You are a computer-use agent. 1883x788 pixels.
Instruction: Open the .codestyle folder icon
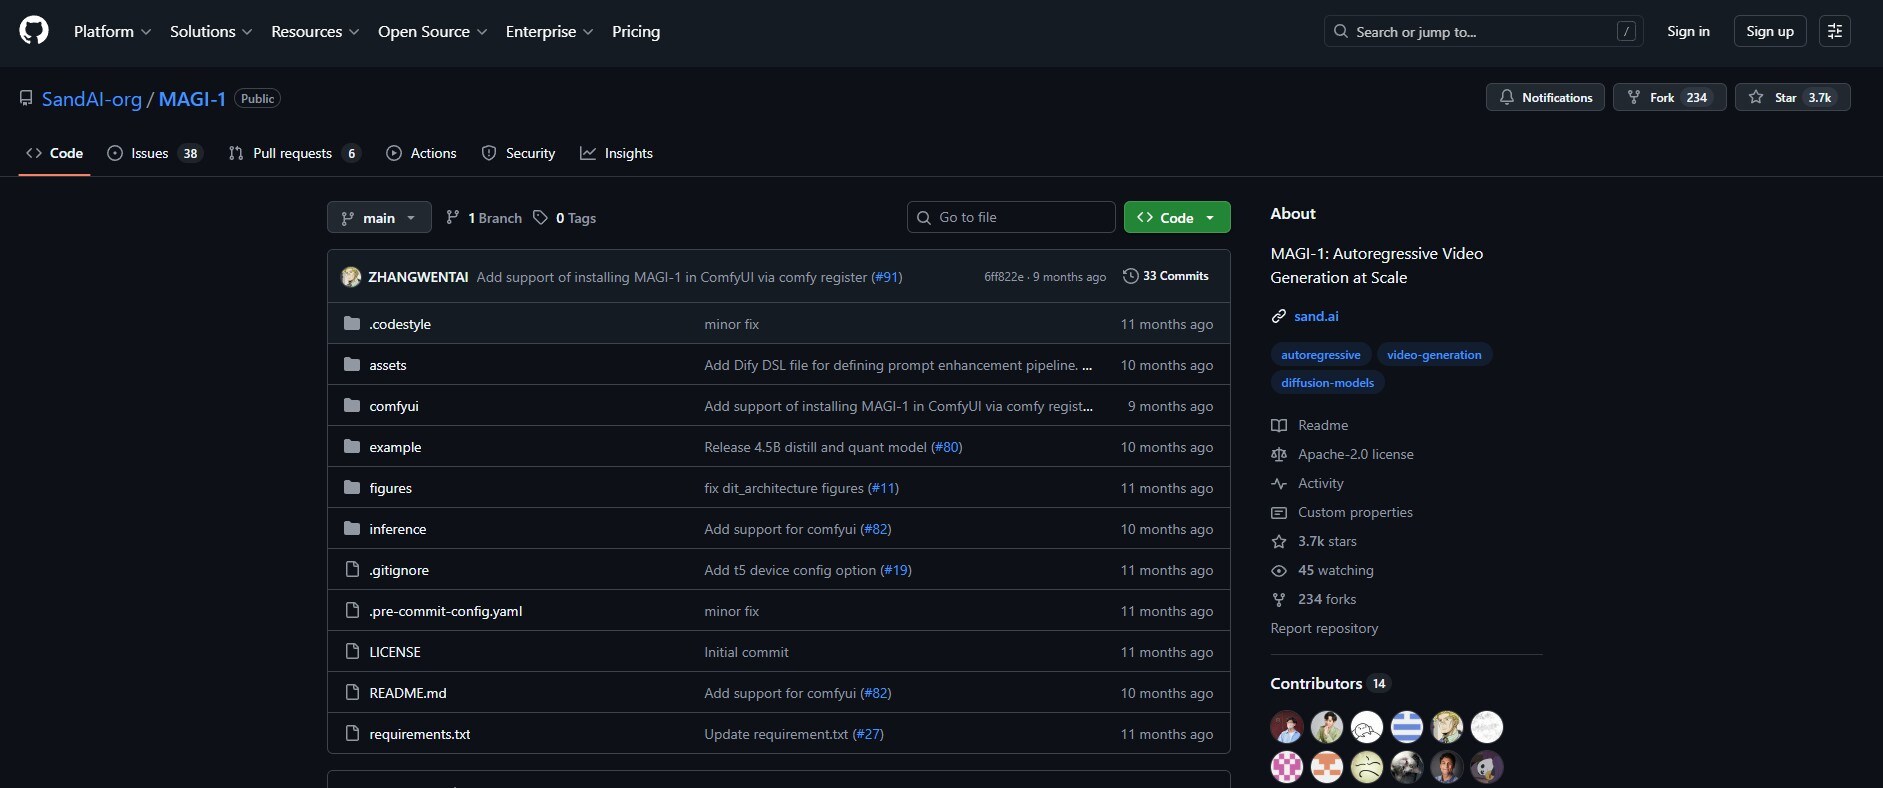coord(352,323)
